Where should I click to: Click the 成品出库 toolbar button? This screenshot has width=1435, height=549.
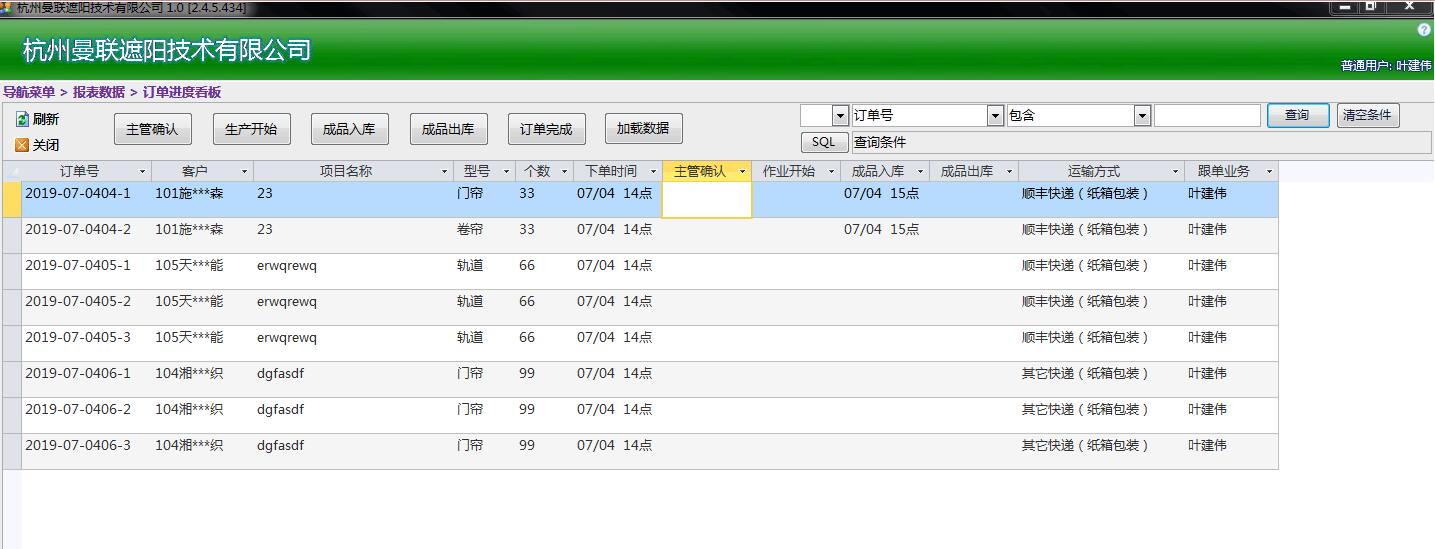[x=448, y=129]
